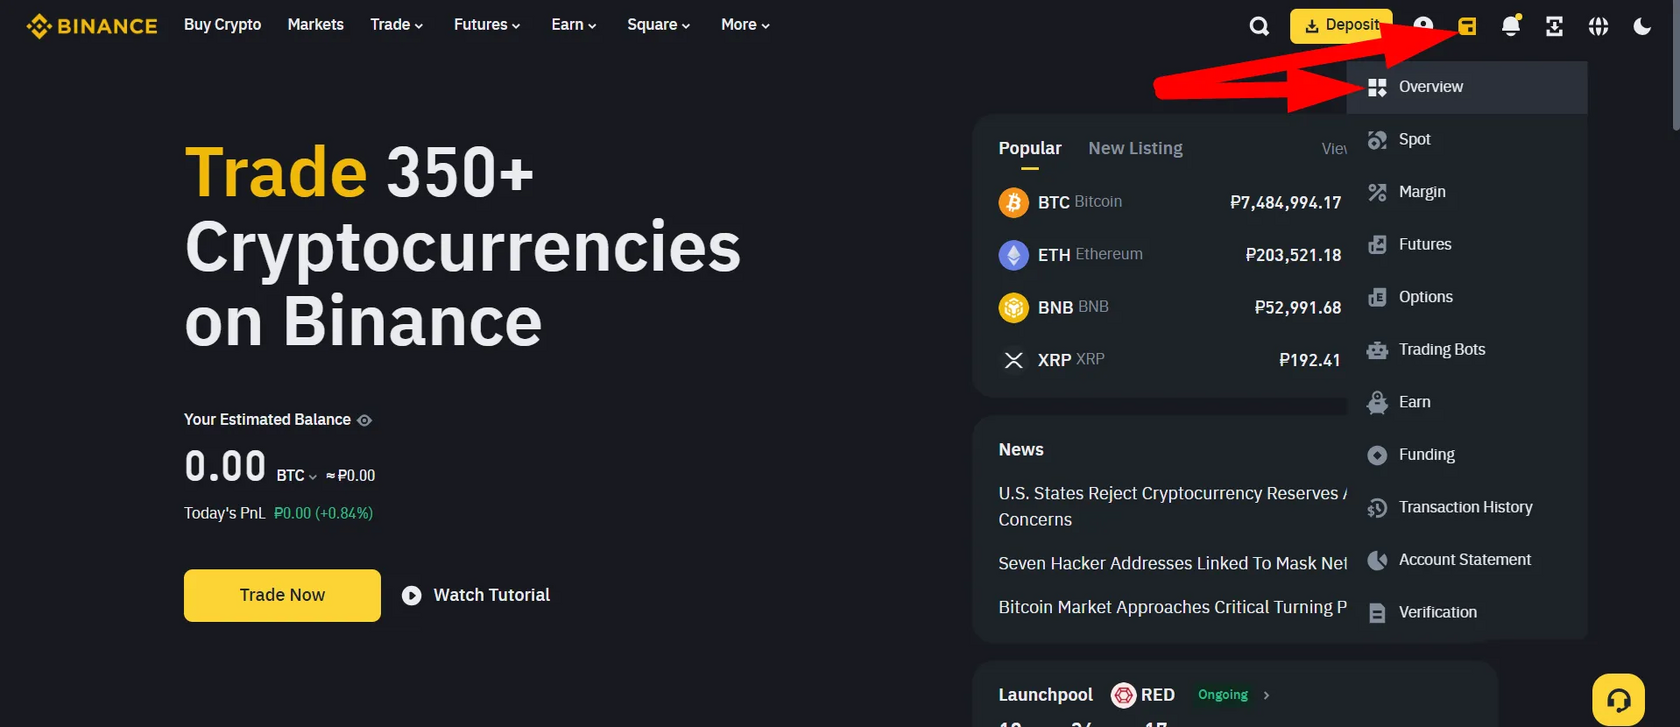The width and height of the screenshot is (1680, 727).
Task: Toggle balance visibility with the eye icon
Action: [365, 419]
